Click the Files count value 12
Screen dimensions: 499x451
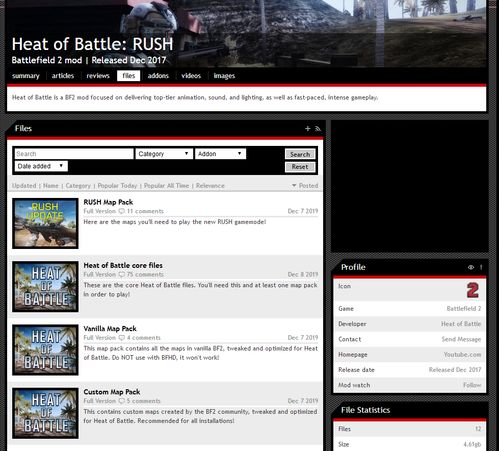click(x=478, y=429)
